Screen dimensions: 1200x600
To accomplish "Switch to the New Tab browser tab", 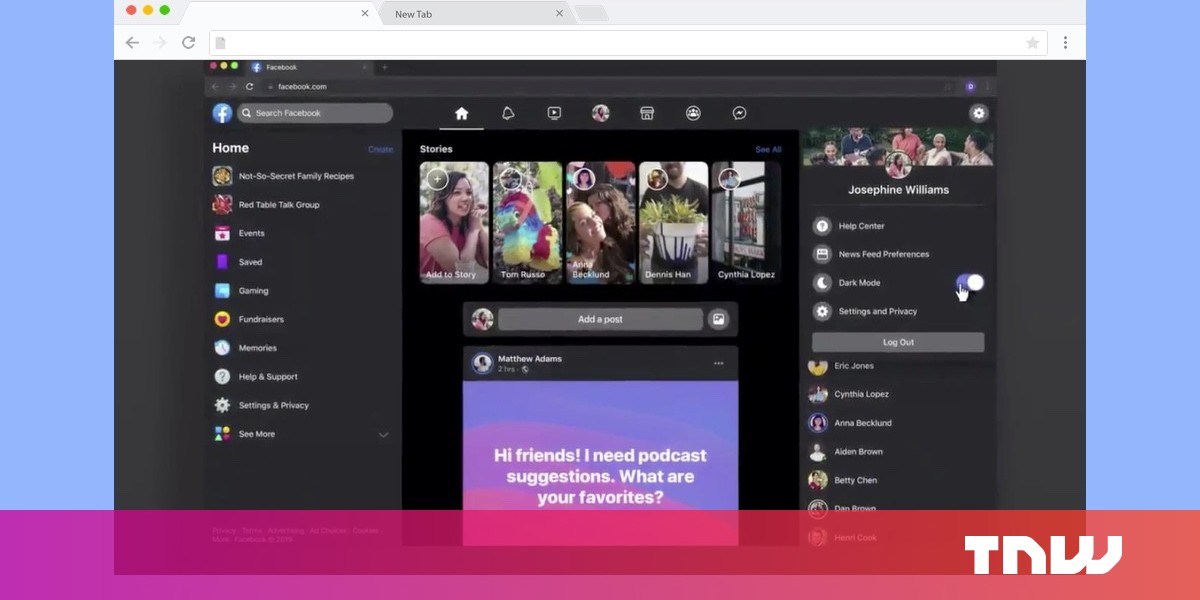I will pyautogui.click(x=474, y=14).
